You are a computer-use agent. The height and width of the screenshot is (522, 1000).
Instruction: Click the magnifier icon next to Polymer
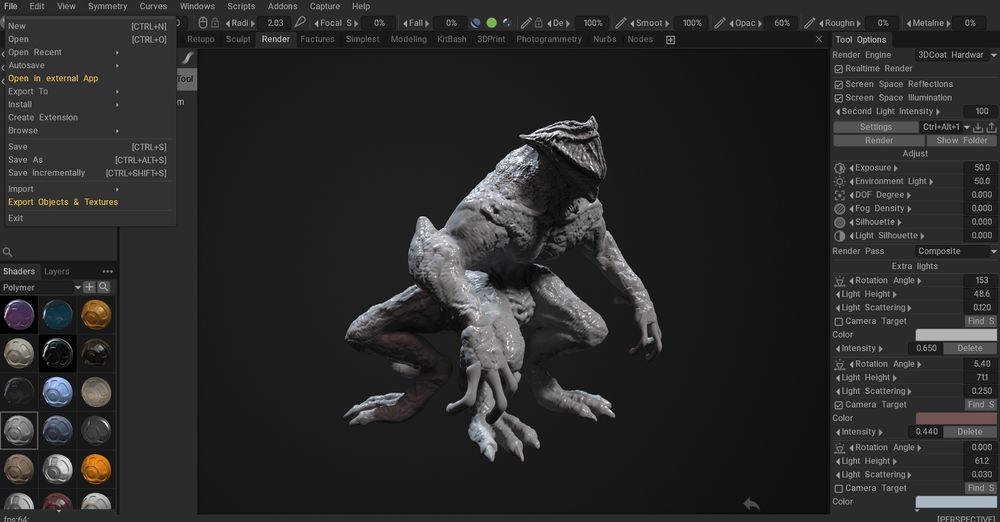coord(104,287)
